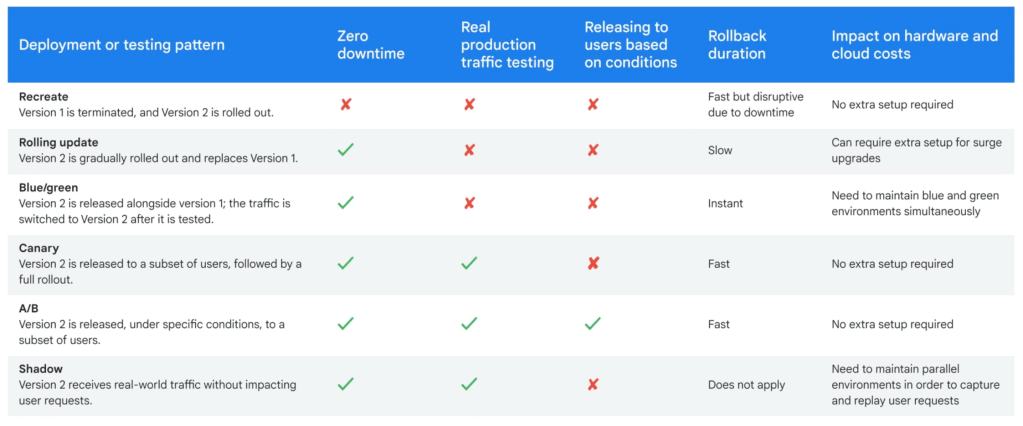Viewport: 1023px width, 426px height.
Task: Click the green check for Rolling update zero downtime
Action: pyautogui.click(x=346, y=150)
